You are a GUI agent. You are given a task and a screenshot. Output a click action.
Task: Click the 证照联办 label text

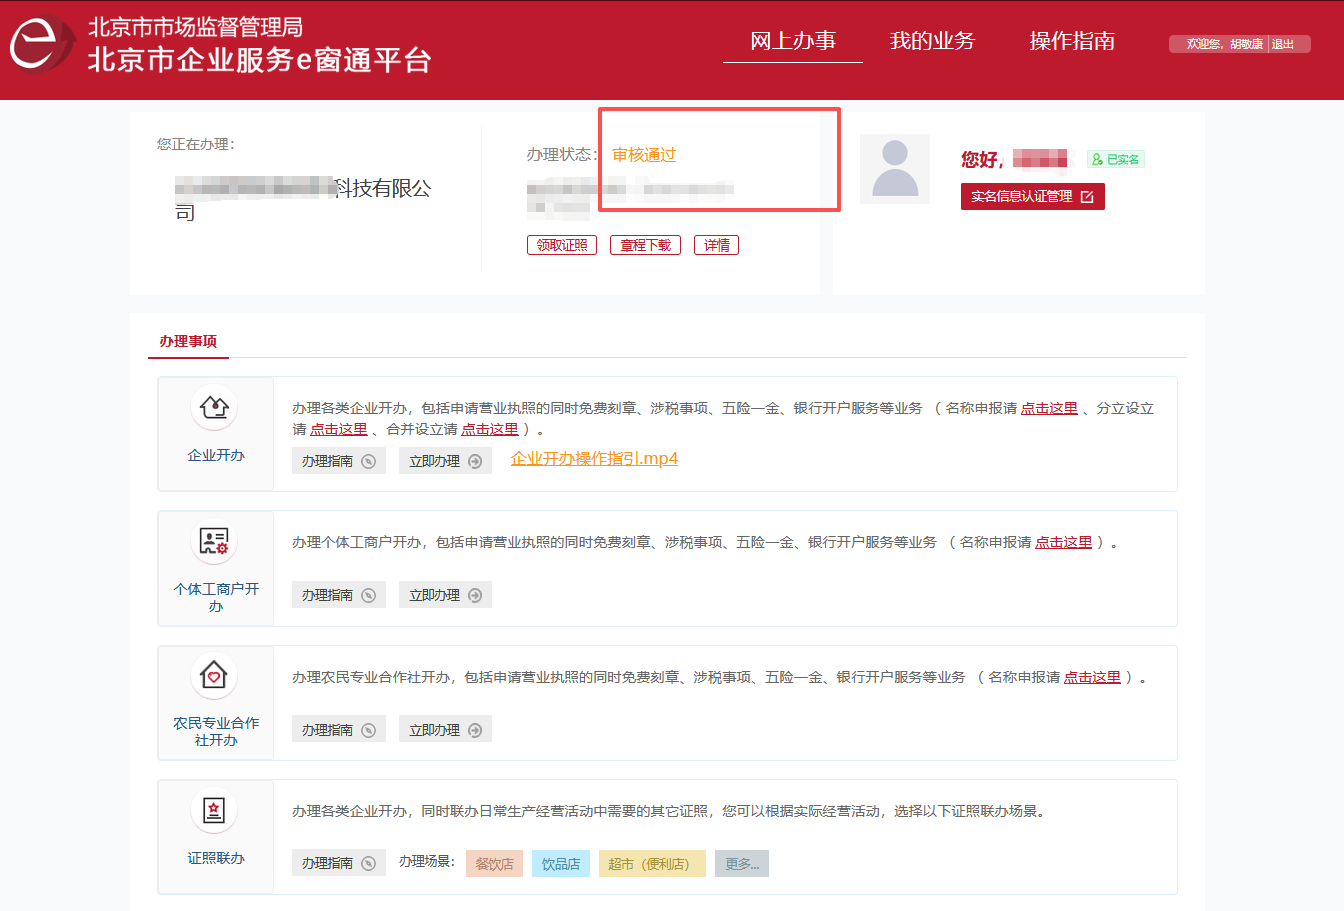point(216,858)
